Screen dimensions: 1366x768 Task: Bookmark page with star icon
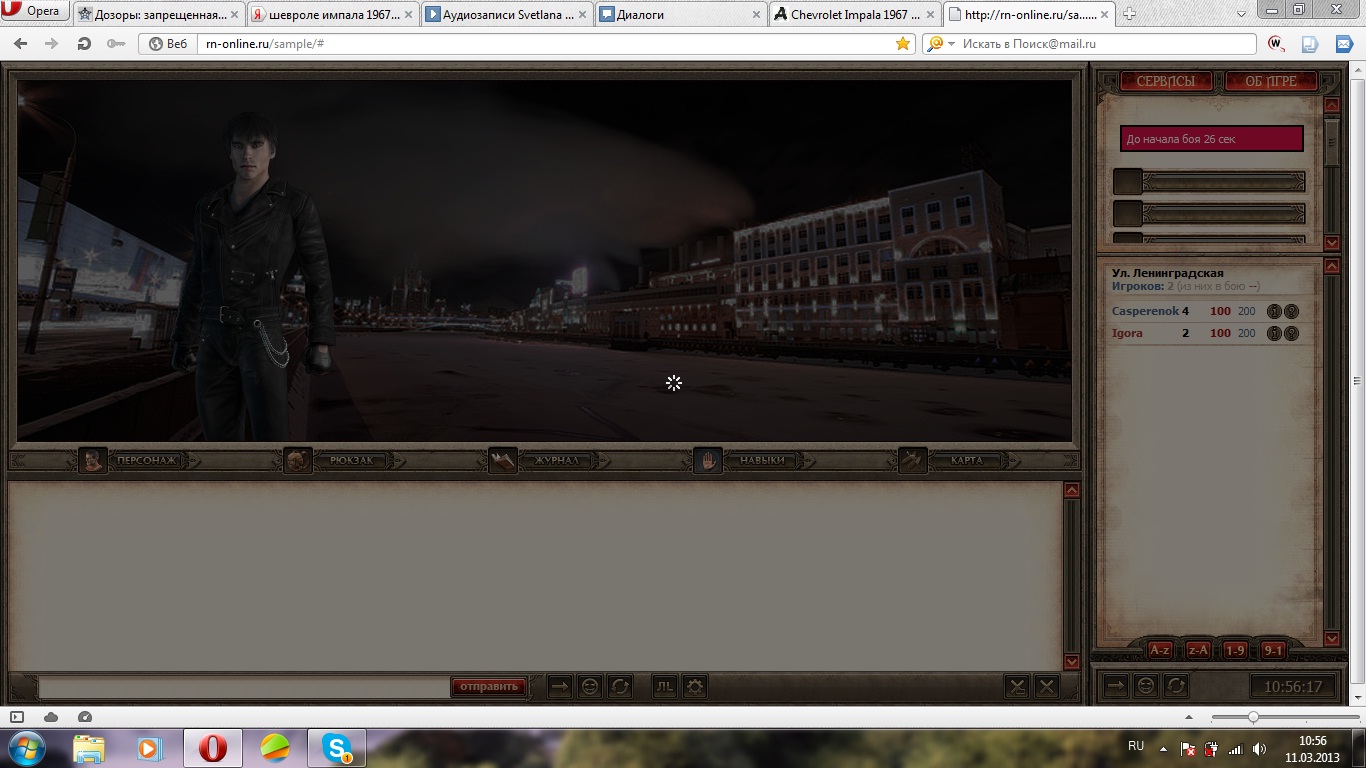[x=903, y=44]
